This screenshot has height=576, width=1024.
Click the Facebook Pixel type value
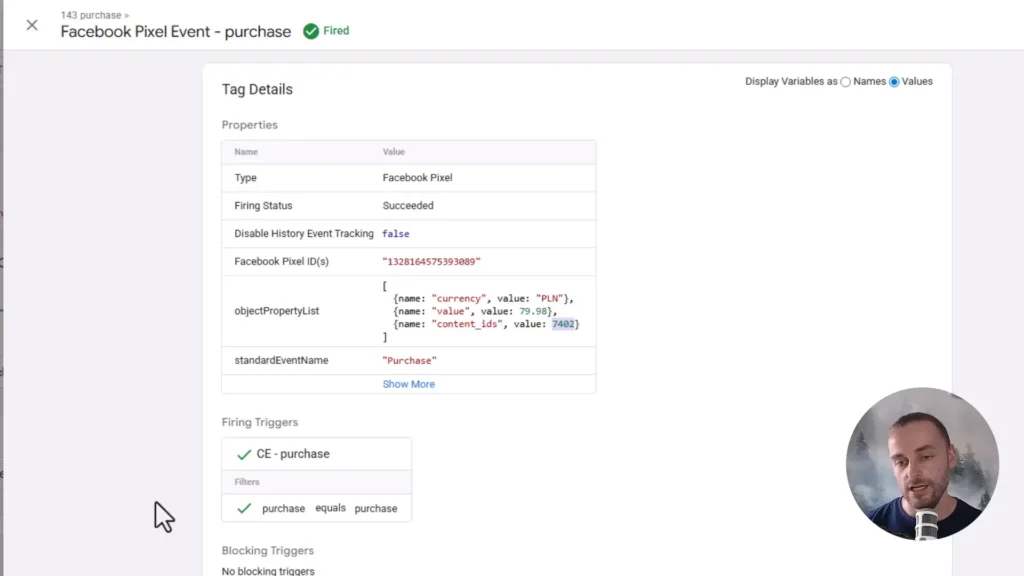[417, 178]
